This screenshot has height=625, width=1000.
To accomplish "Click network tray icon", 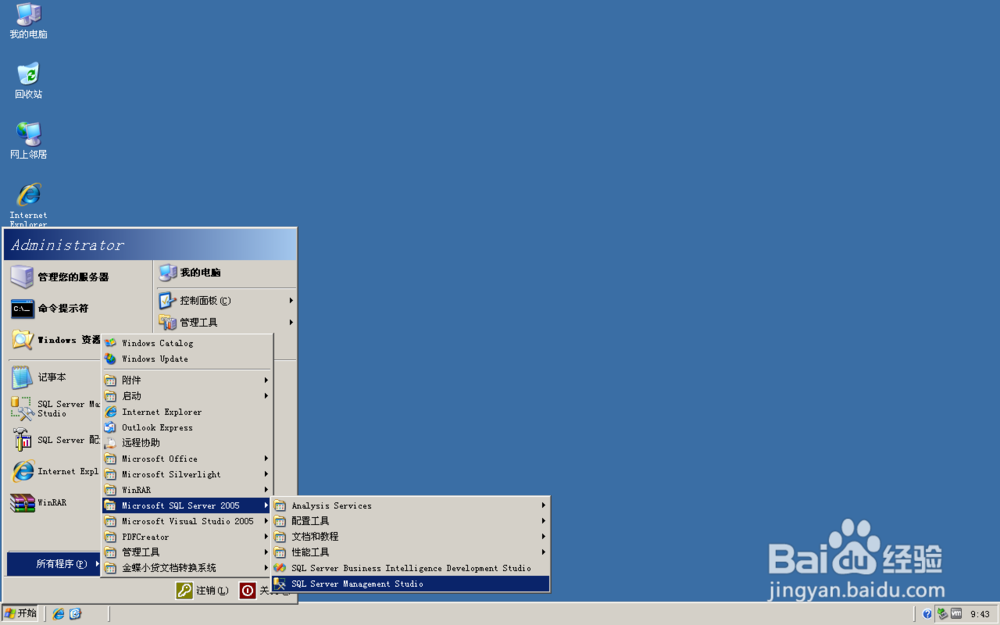I will (942, 614).
